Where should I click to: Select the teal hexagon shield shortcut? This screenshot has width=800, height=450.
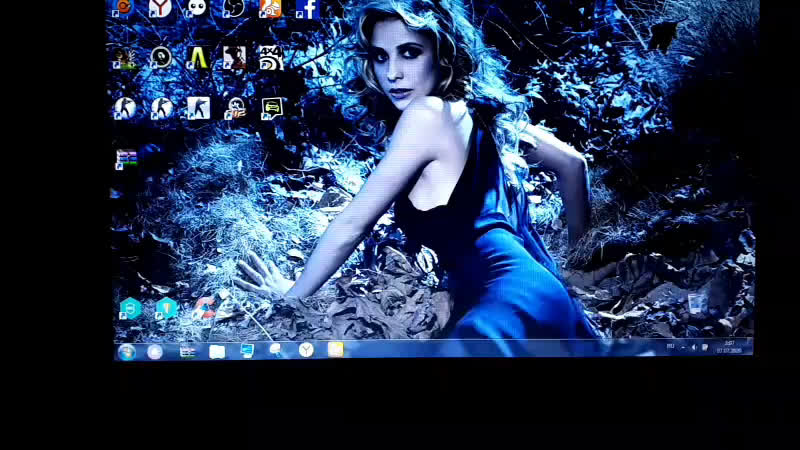pos(166,309)
